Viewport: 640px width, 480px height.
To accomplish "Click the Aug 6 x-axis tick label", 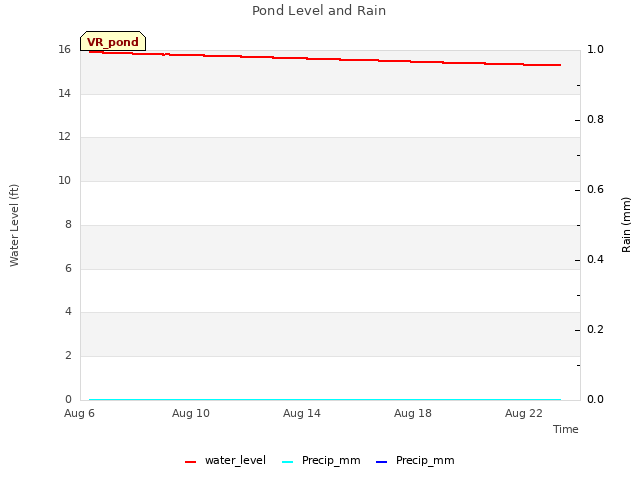I will pos(79,413).
